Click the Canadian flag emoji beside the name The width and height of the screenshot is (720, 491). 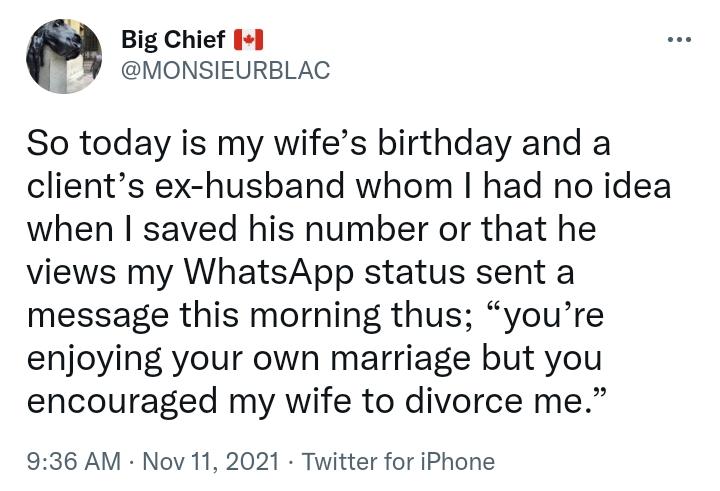tap(248, 40)
